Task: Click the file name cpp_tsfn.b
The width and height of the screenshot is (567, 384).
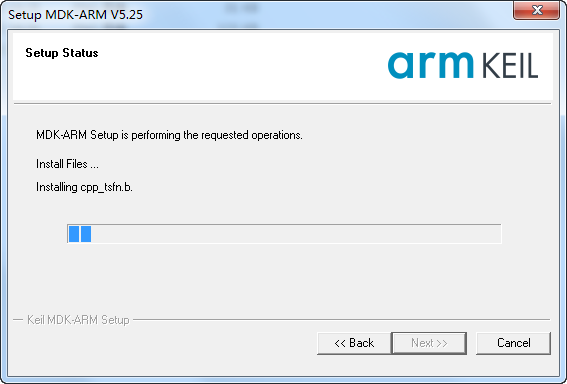Action: click(107, 187)
